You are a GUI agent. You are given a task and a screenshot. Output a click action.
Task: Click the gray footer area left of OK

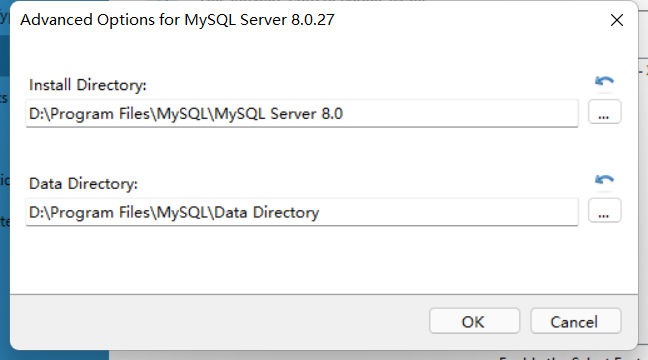click(x=219, y=322)
